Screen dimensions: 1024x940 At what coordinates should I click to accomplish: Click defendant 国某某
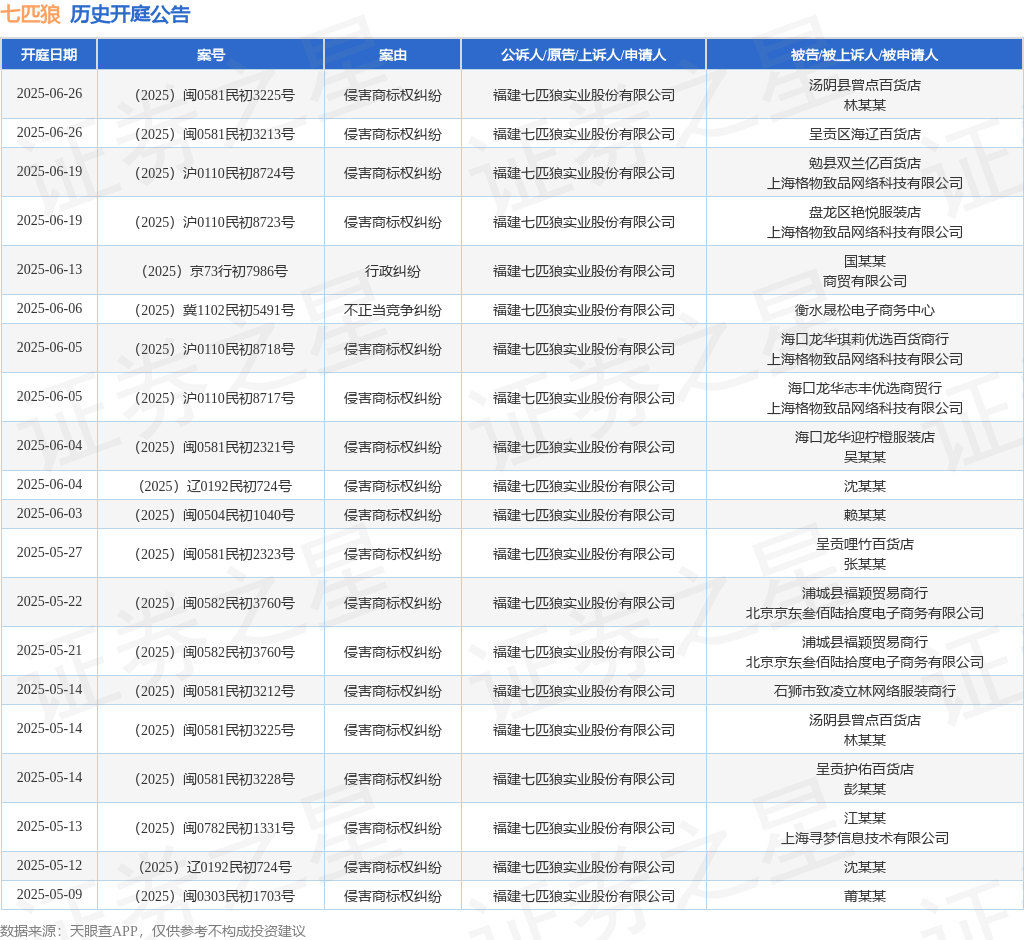pos(865,261)
